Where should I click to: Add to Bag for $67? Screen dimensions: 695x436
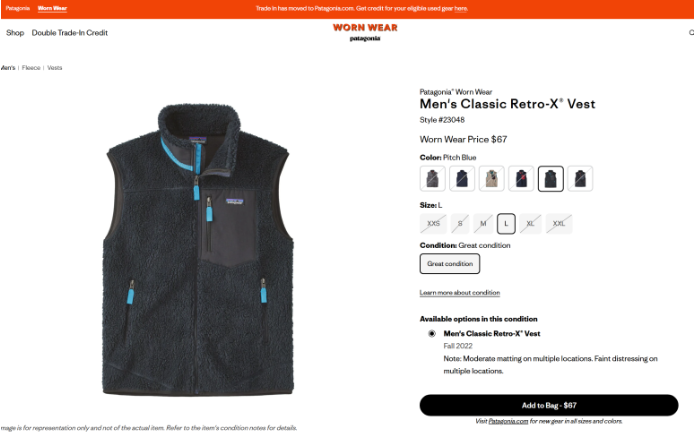[549, 405]
